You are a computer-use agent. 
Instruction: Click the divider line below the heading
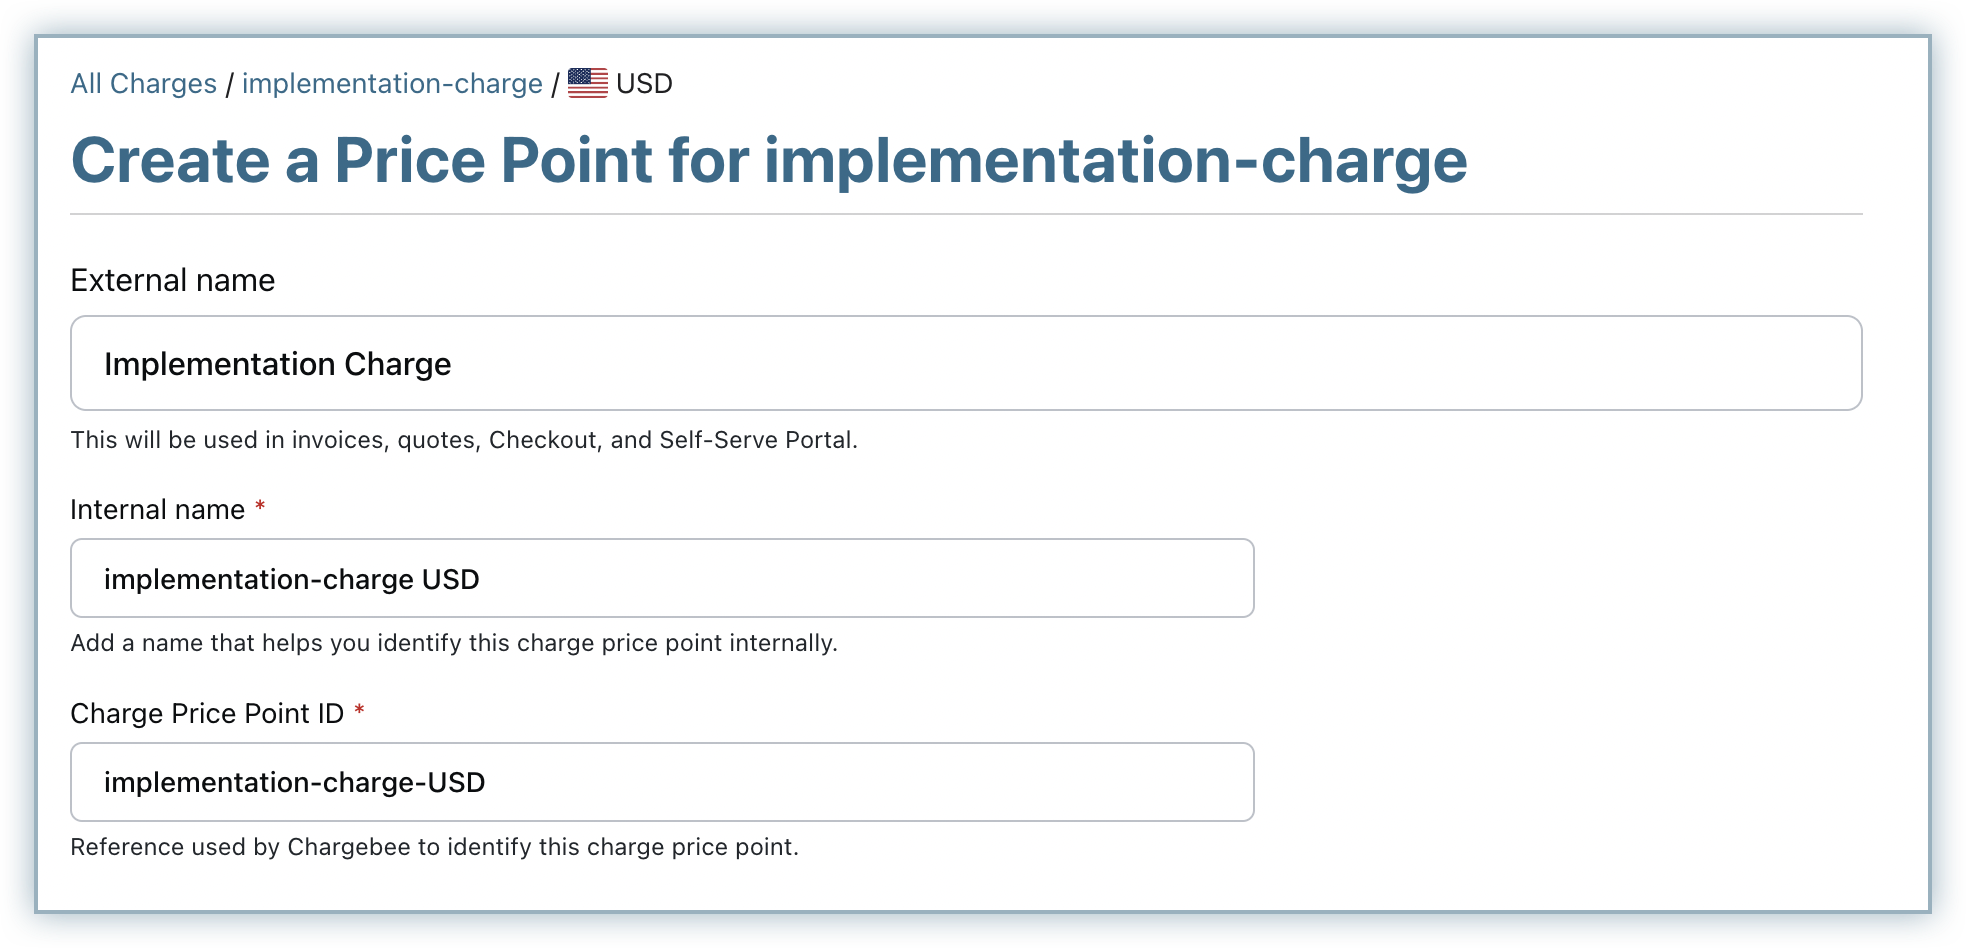point(965,214)
